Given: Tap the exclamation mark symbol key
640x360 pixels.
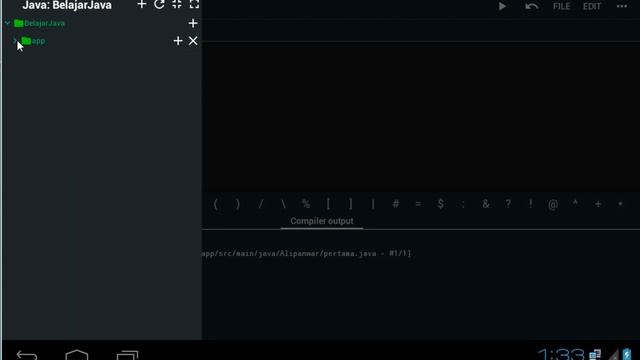Looking at the screenshot, I should click(x=531, y=204).
